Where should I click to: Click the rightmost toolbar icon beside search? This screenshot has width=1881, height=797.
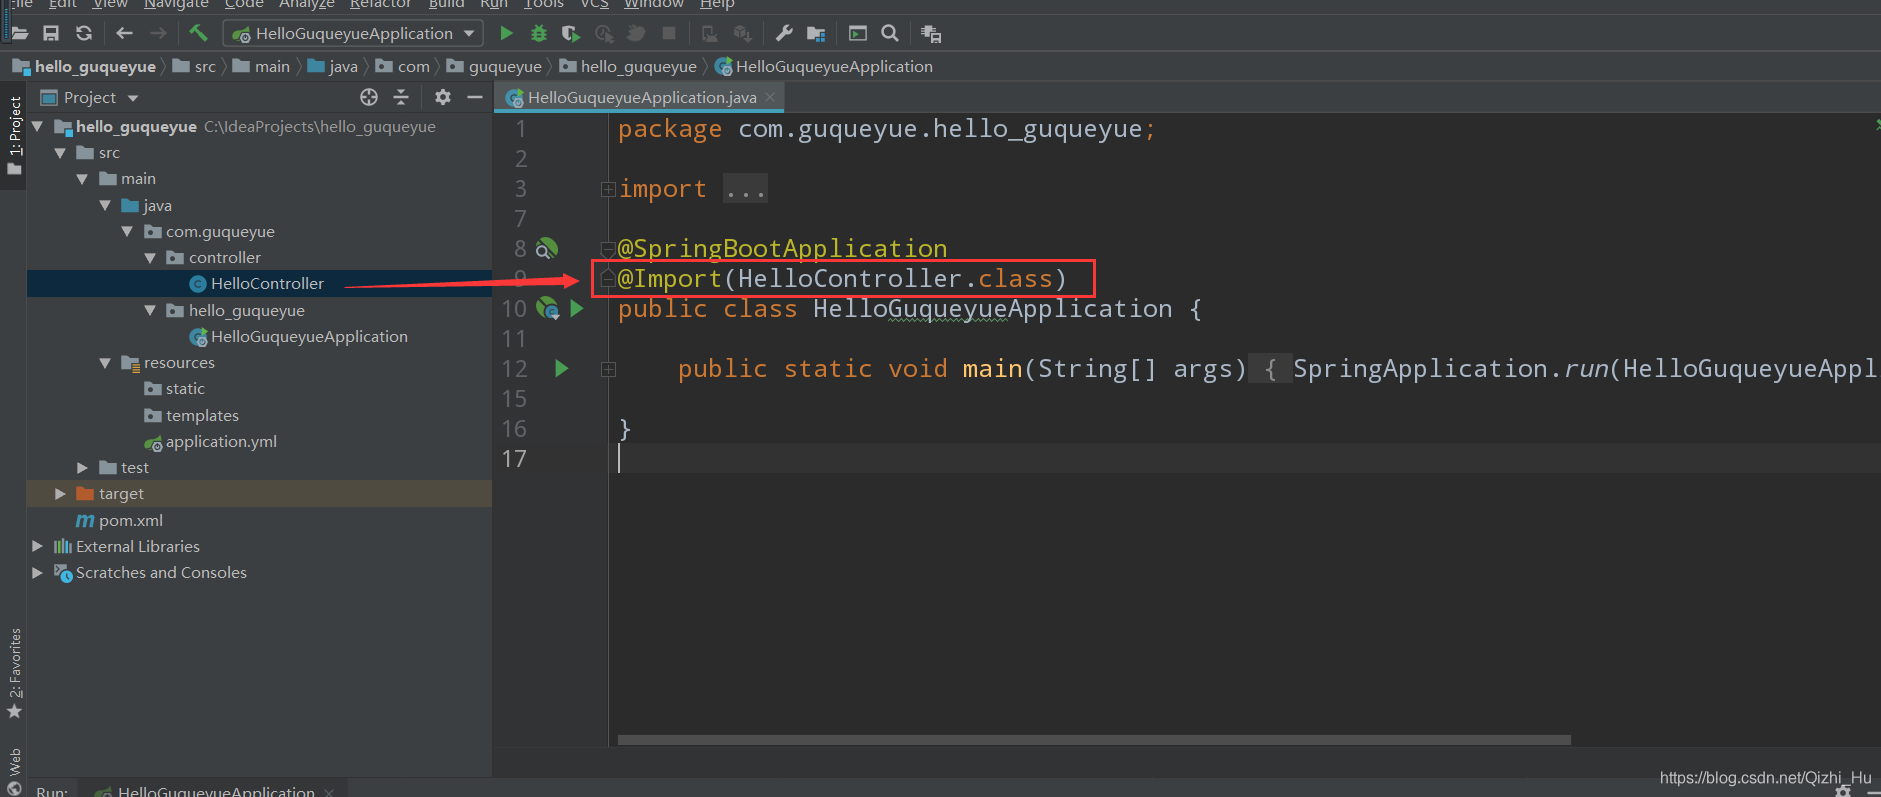click(x=931, y=33)
